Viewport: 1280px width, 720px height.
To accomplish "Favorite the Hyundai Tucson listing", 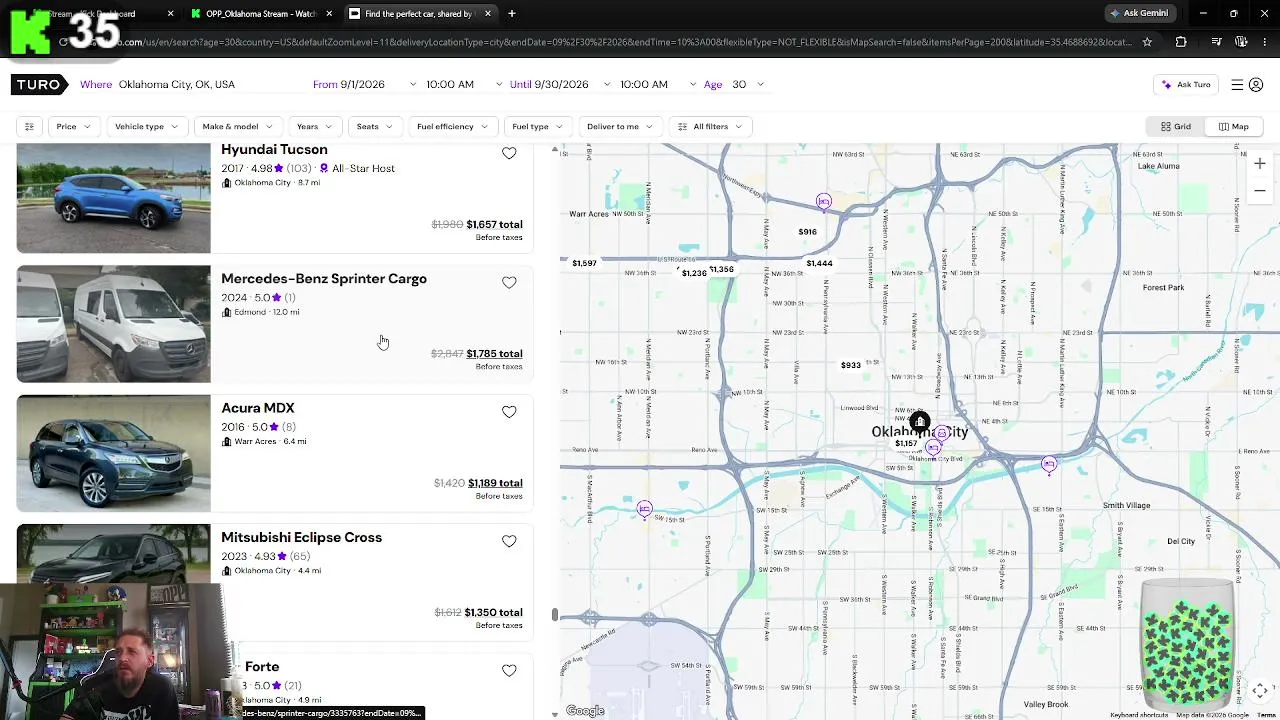I will [509, 153].
